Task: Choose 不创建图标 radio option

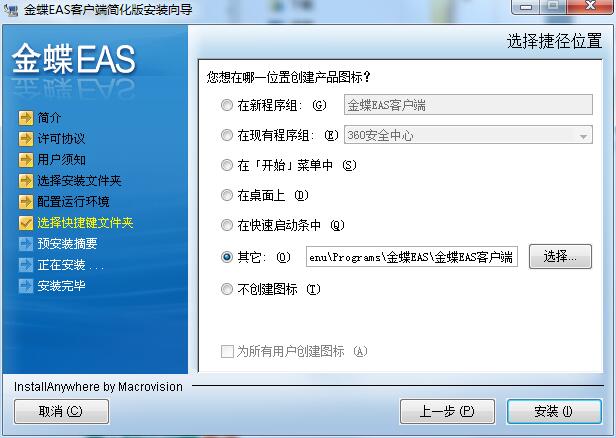Action: [x=227, y=289]
